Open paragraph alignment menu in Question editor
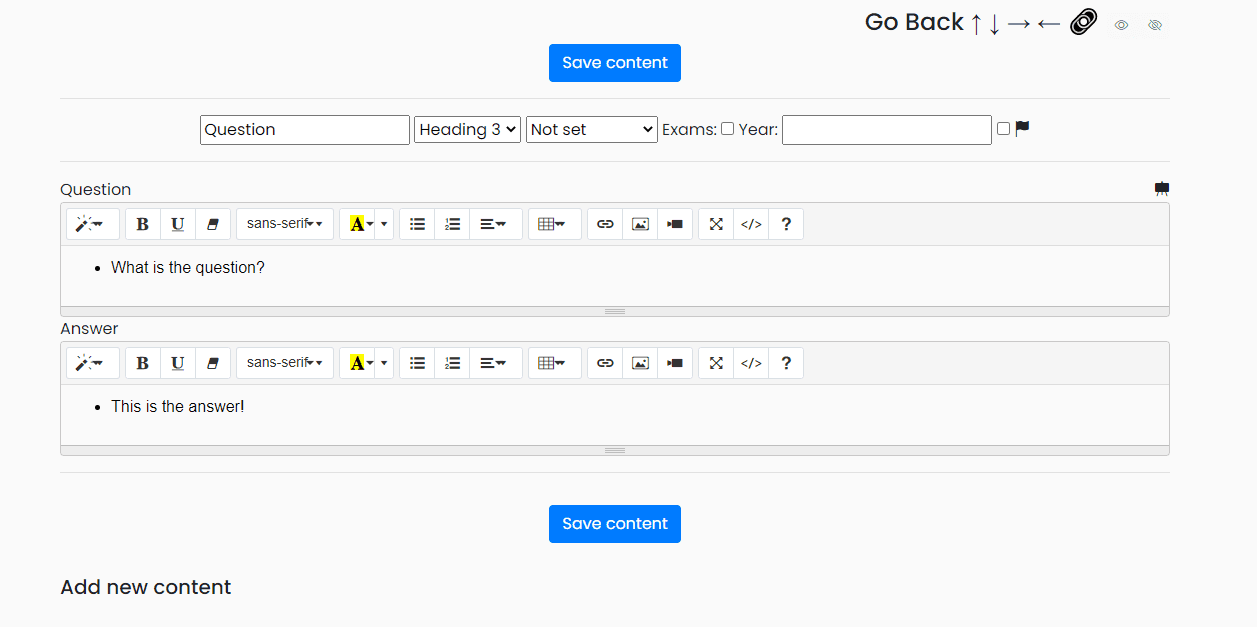Viewport: 1257px width, 627px height. (493, 224)
